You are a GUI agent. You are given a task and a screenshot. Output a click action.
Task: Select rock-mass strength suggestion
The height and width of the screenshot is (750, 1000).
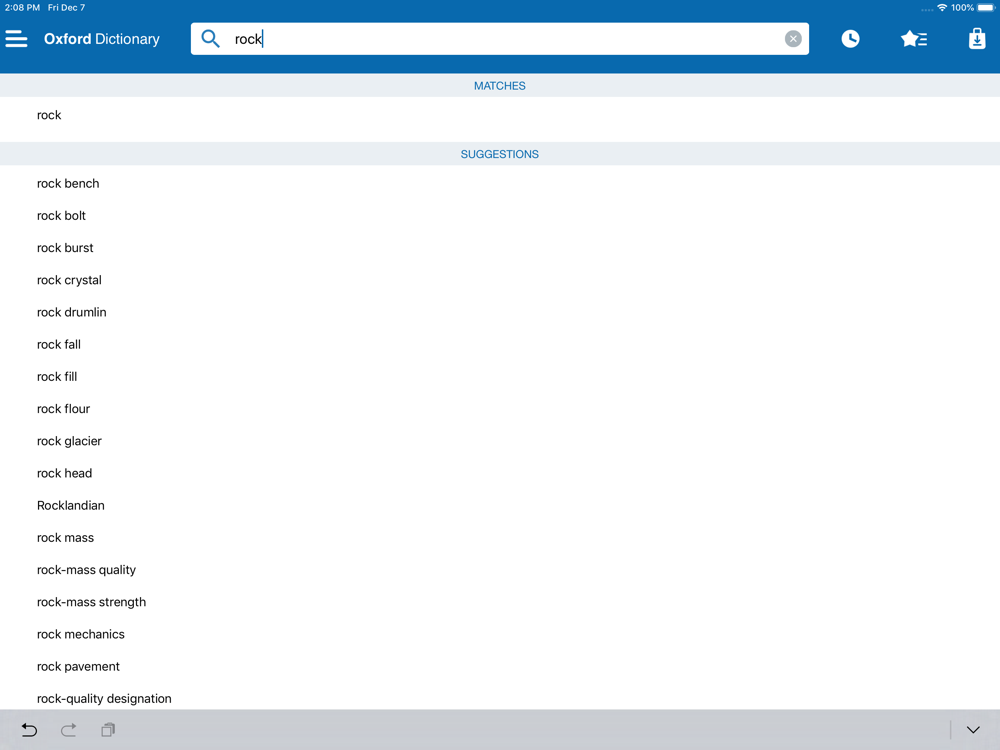tap(500, 602)
